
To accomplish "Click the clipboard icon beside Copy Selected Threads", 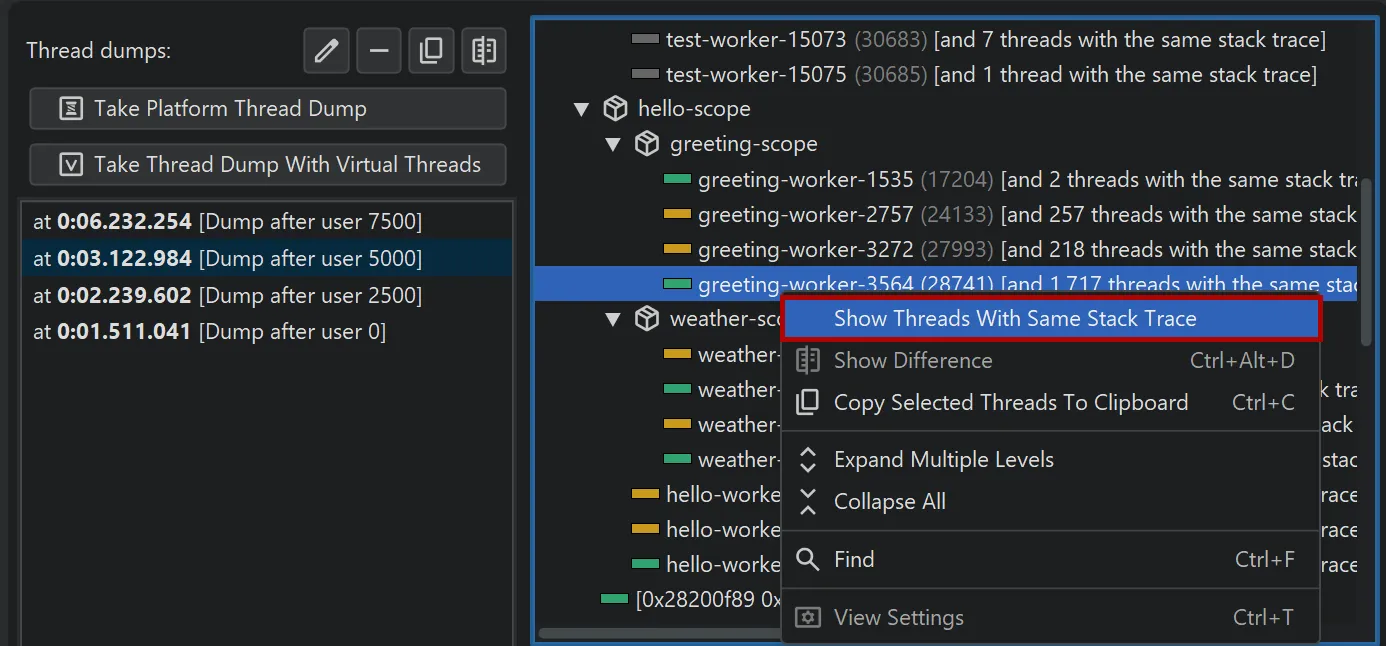I will [808, 402].
